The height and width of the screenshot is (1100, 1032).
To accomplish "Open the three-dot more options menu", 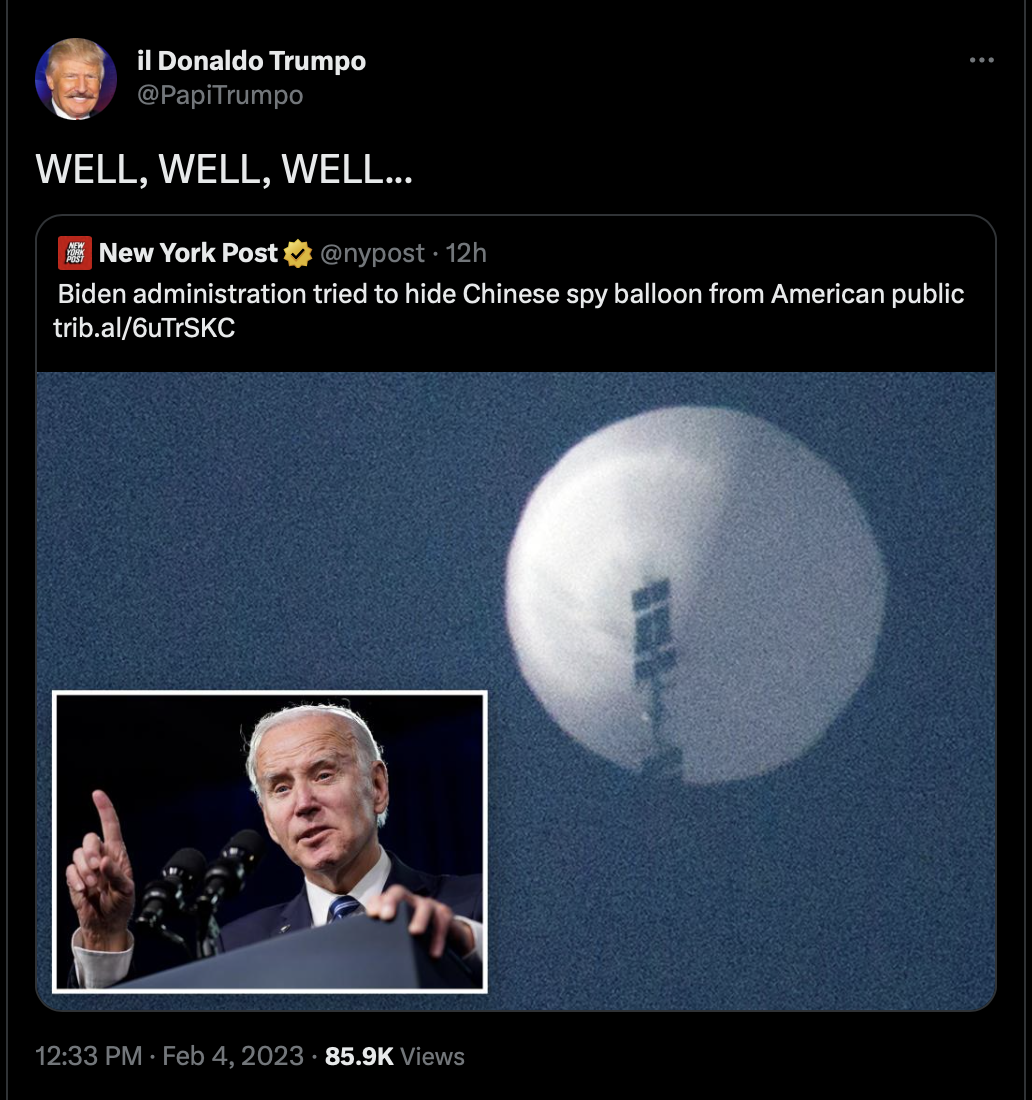I will pos(981,60).
